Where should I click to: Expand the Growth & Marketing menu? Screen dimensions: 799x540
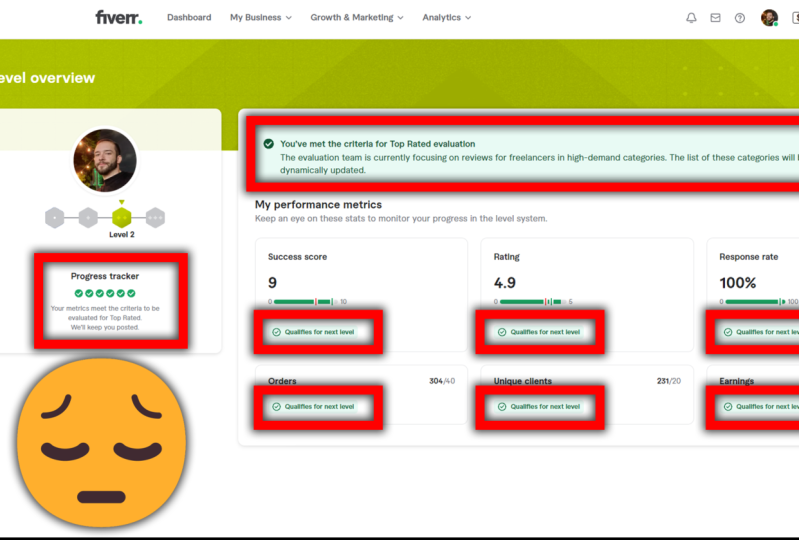(357, 17)
